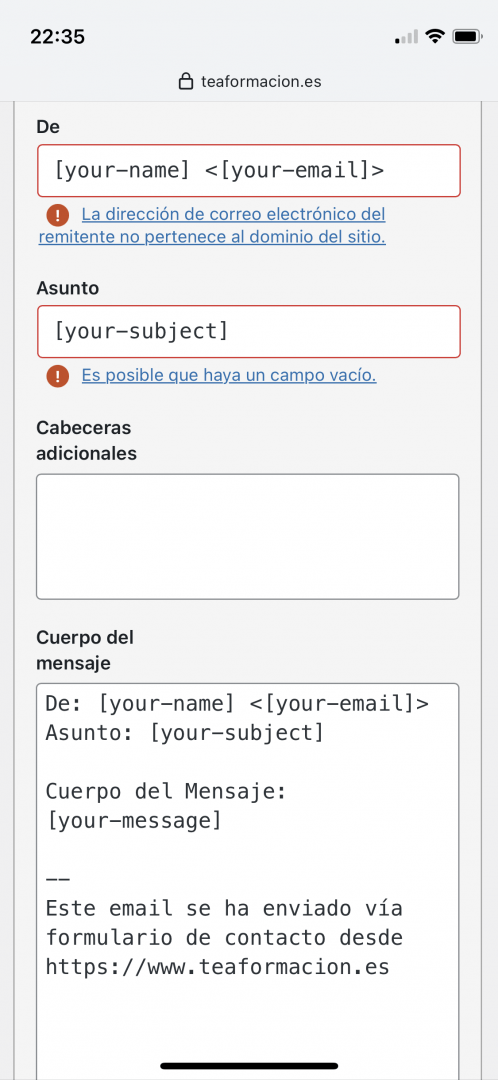Focus the De sender input field

coord(249,170)
